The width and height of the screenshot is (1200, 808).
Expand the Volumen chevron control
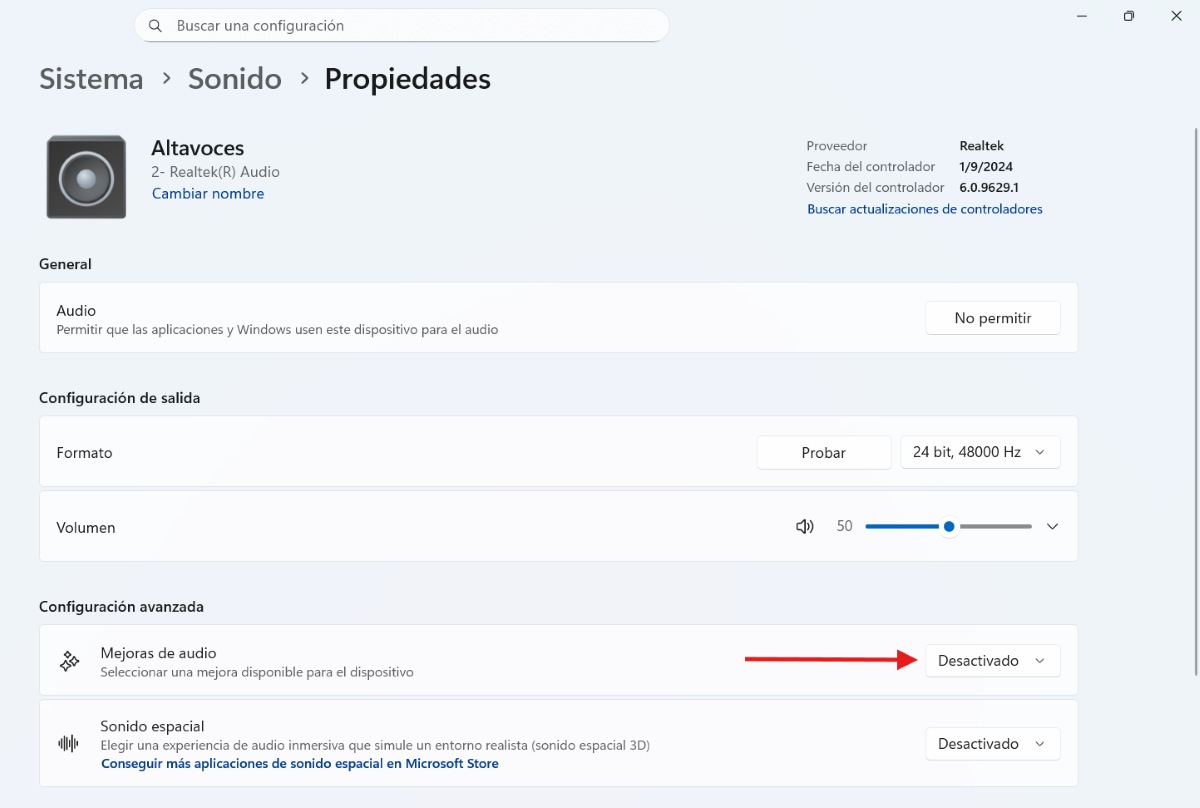point(1052,526)
